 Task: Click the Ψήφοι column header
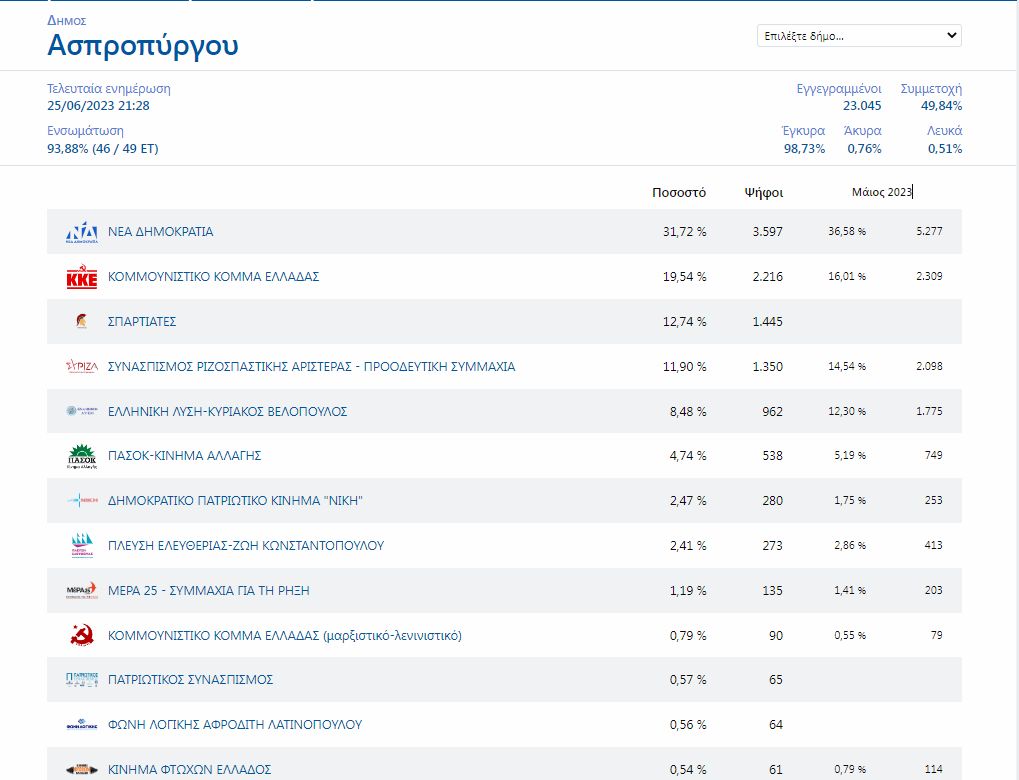[x=764, y=192]
